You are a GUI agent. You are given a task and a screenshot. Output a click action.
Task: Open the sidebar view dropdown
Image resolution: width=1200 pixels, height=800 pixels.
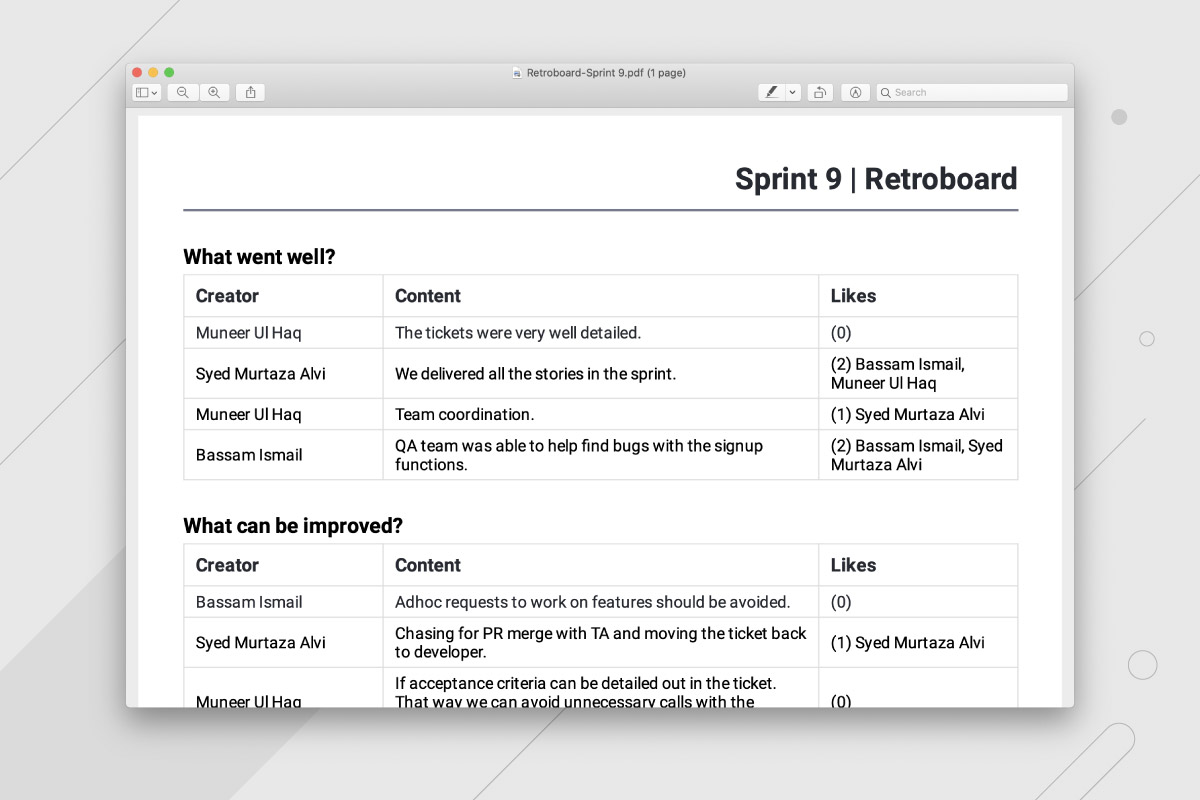pyautogui.click(x=152, y=92)
